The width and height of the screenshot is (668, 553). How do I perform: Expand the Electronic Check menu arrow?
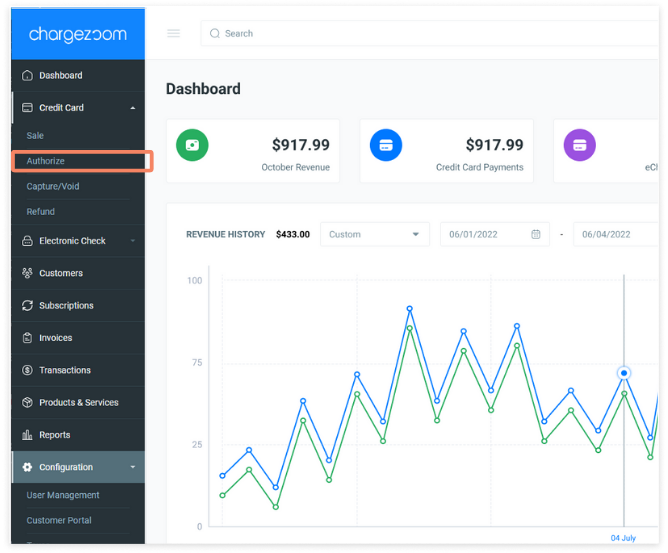(x=133, y=241)
